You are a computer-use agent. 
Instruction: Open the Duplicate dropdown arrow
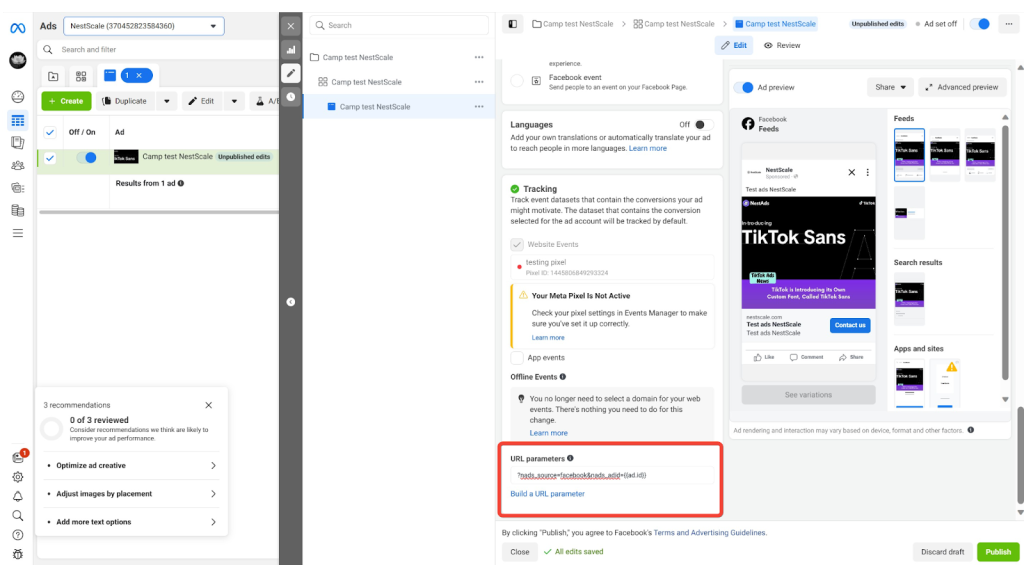[167, 101]
